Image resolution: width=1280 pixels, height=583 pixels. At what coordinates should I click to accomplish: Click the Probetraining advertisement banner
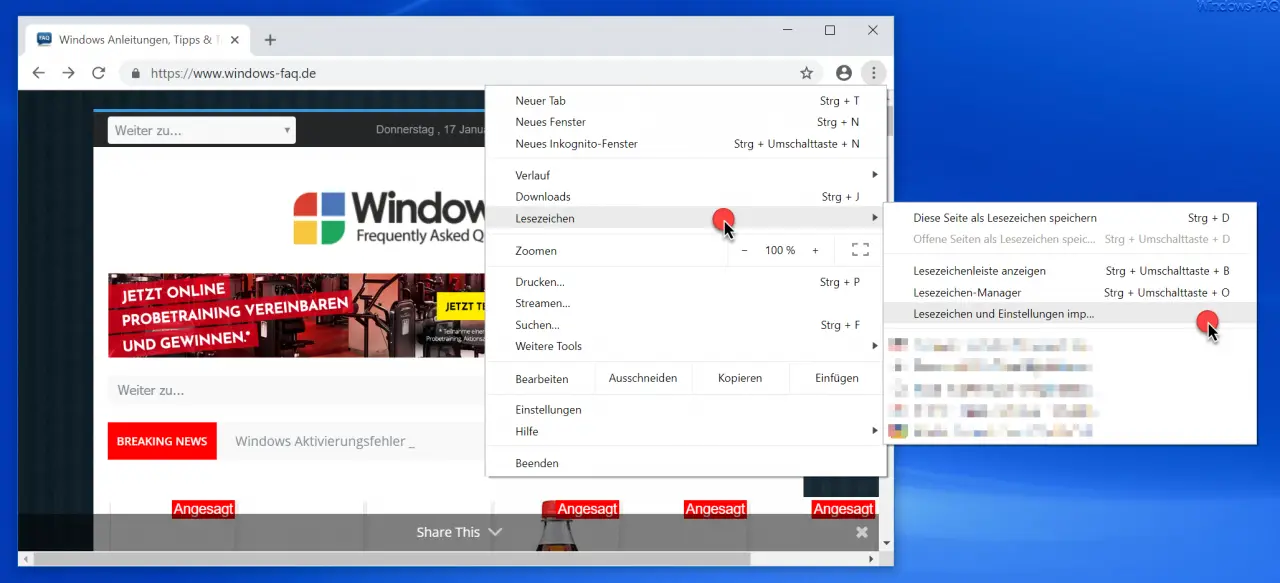point(297,315)
